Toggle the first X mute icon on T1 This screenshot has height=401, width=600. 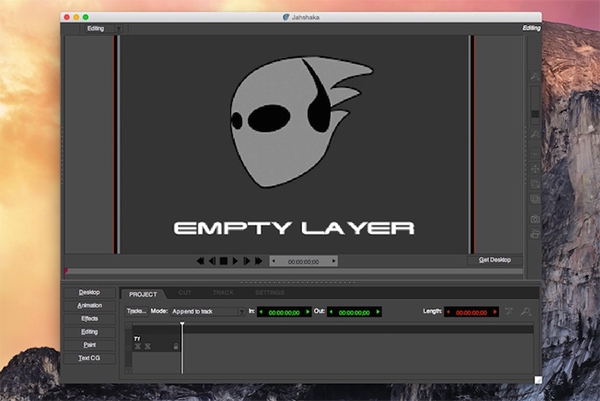click(x=138, y=346)
